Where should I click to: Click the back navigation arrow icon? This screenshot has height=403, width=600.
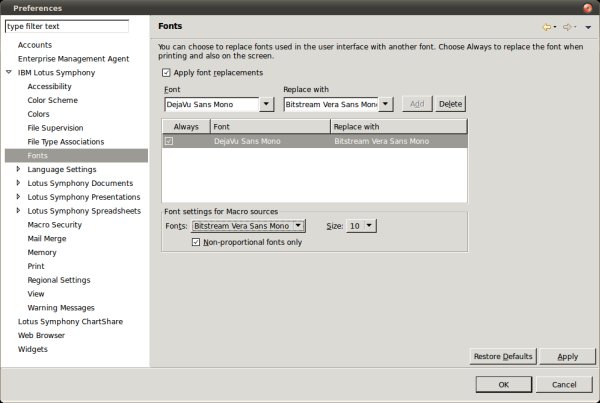[x=547, y=26]
